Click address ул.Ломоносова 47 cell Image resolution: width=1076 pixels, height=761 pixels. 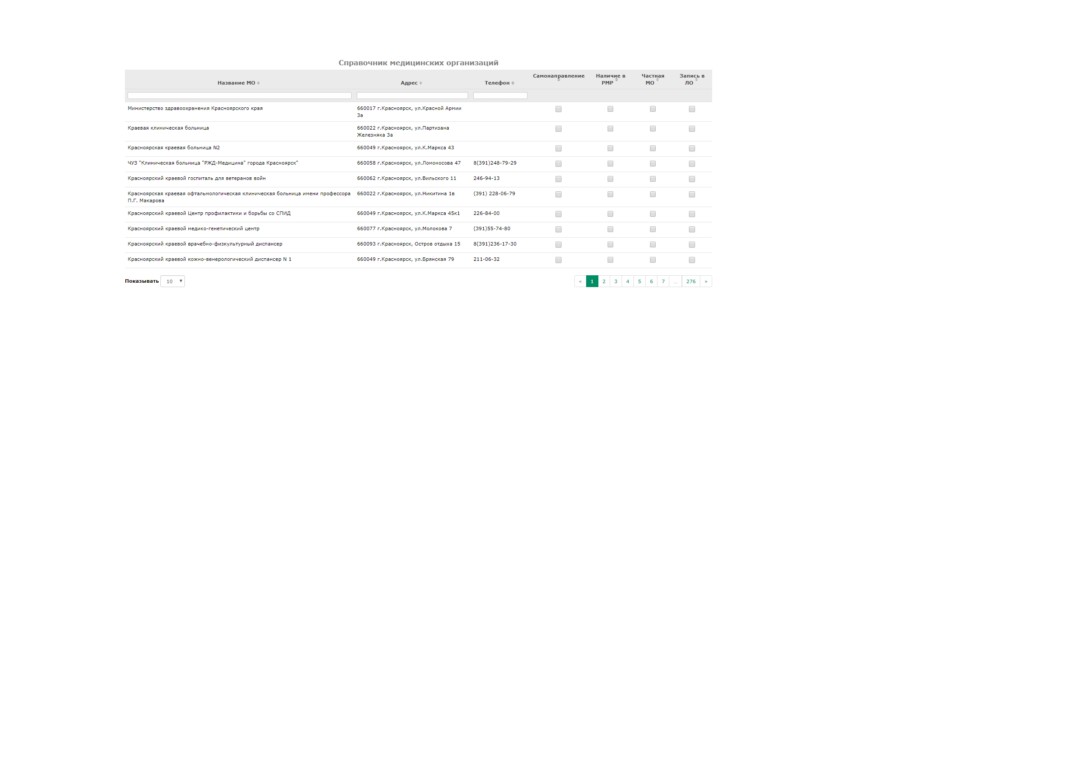(x=408, y=163)
